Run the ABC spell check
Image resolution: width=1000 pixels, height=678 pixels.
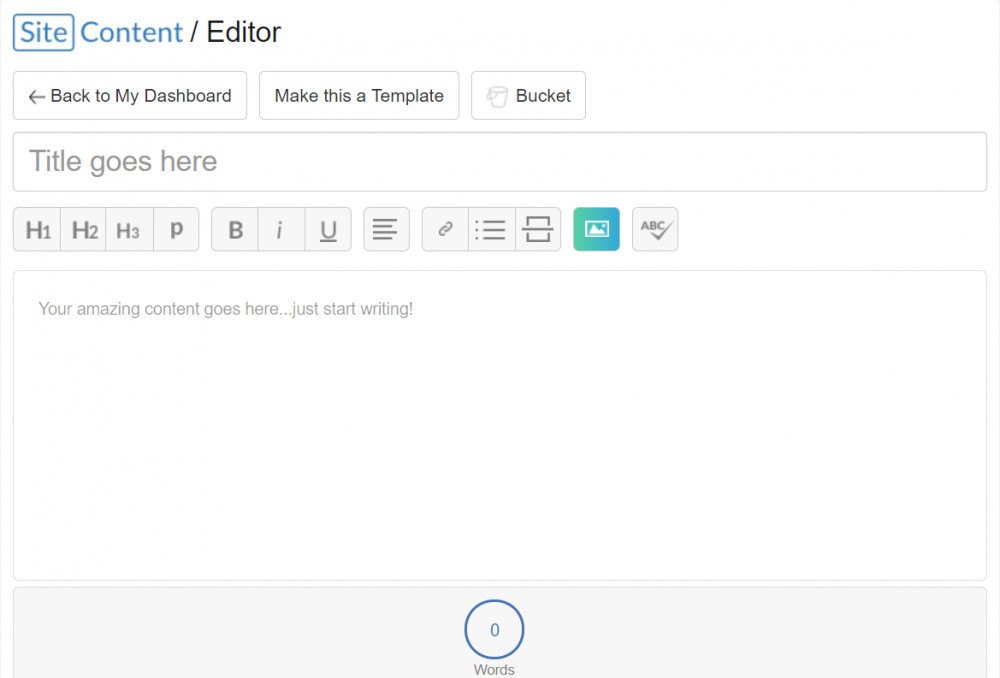click(x=655, y=229)
